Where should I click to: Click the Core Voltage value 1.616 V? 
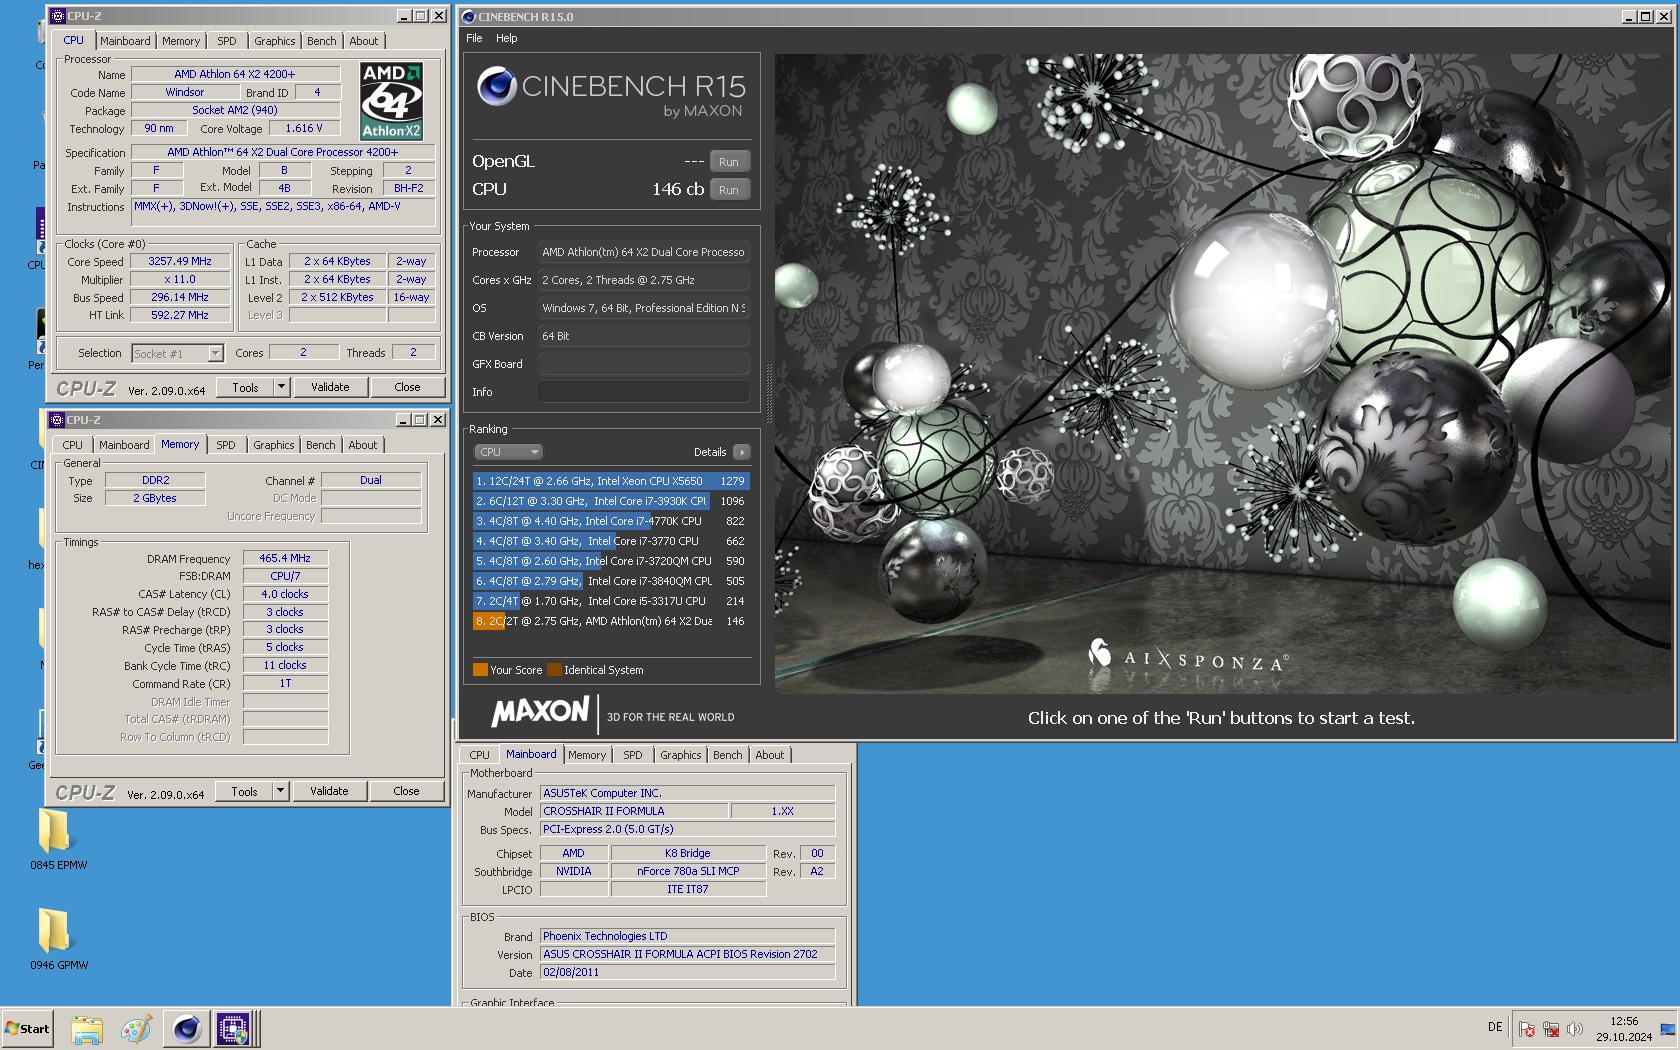[304, 129]
